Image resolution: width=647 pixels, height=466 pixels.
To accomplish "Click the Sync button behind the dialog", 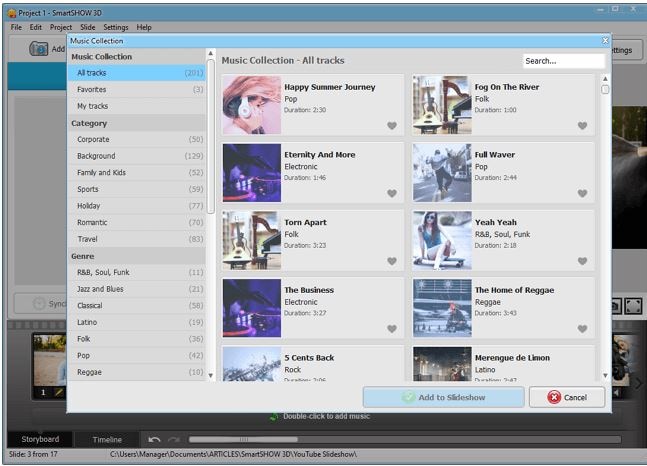I will click(x=40, y=304).
